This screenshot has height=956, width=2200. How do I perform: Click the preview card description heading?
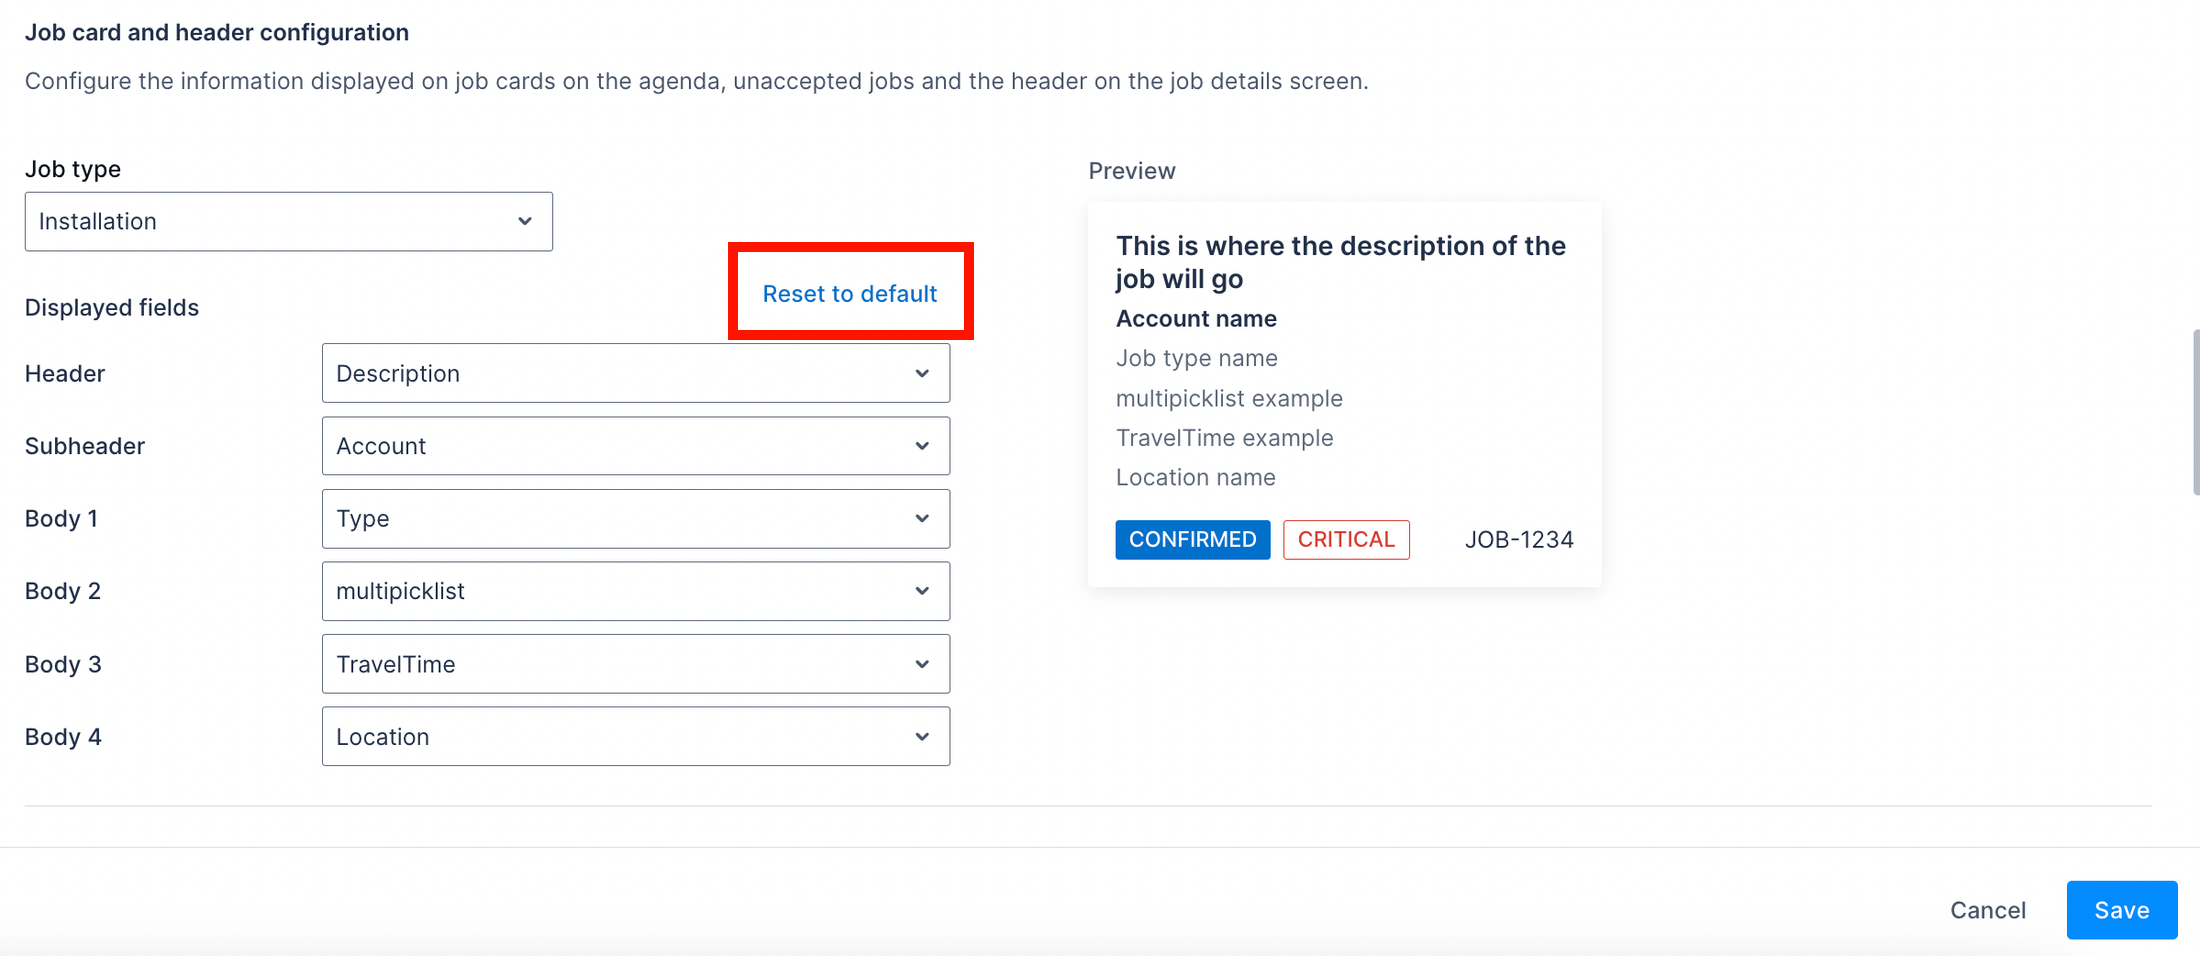tap(1341, 262)
